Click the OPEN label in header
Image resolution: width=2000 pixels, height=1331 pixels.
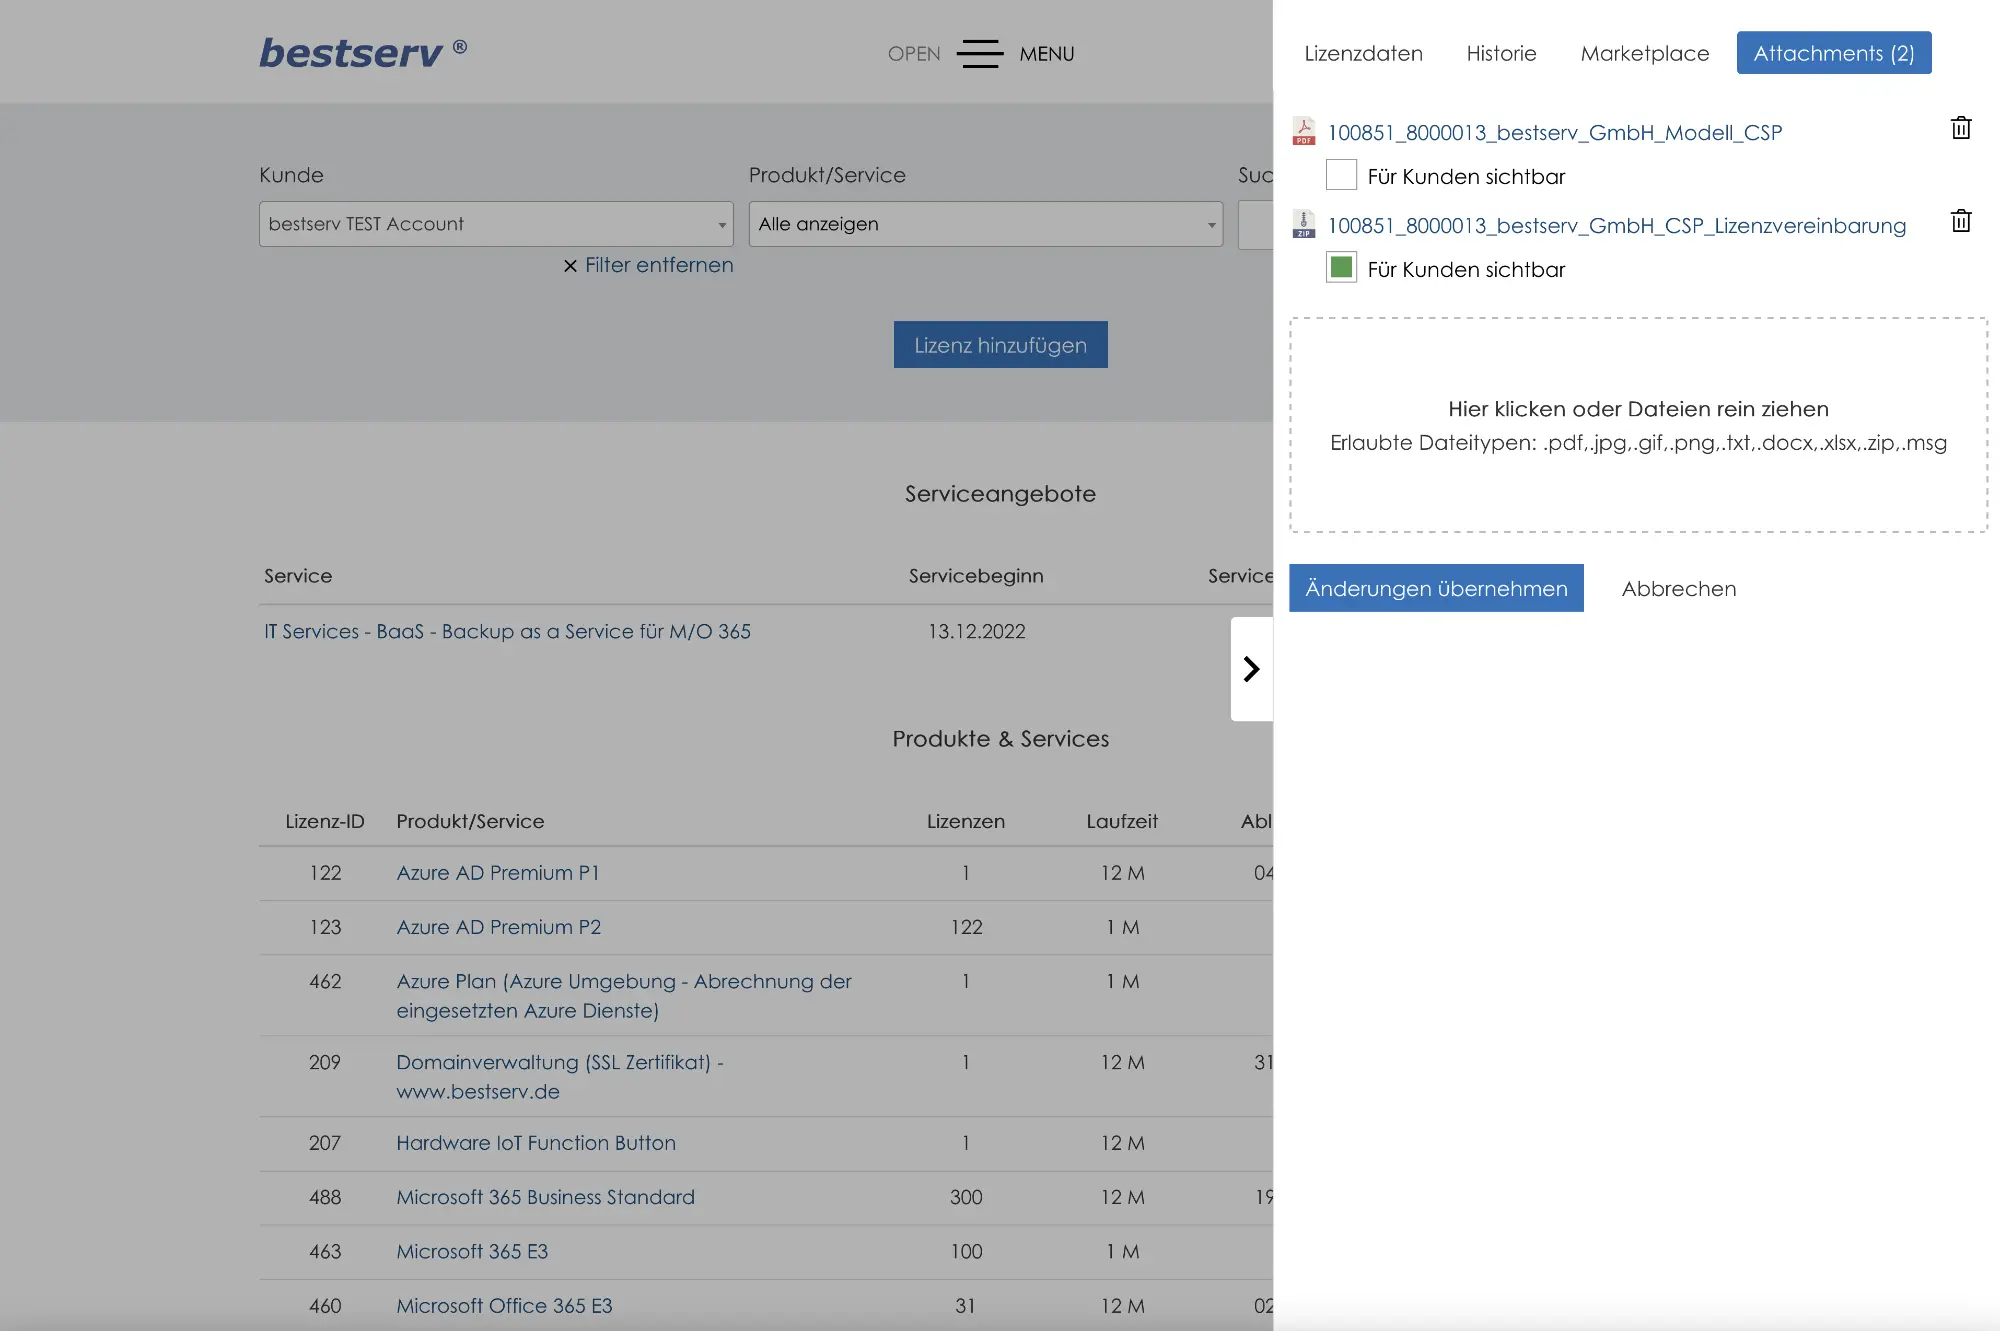(x=914, y=54)
